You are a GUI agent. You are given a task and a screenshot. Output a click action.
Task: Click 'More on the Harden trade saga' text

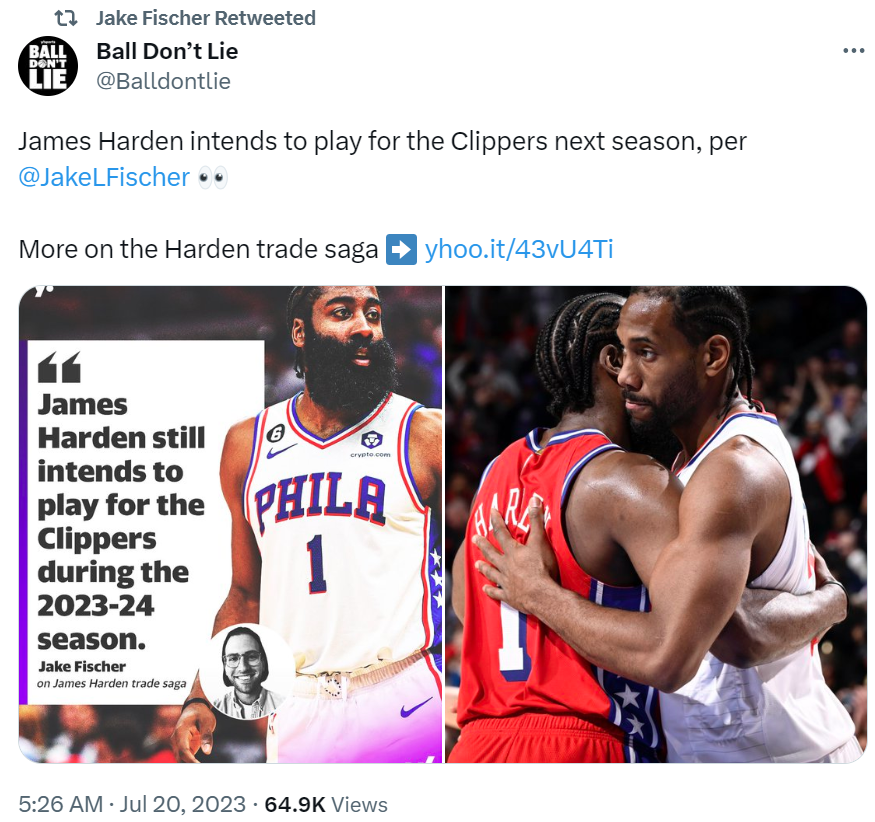(x=198, y=249)
